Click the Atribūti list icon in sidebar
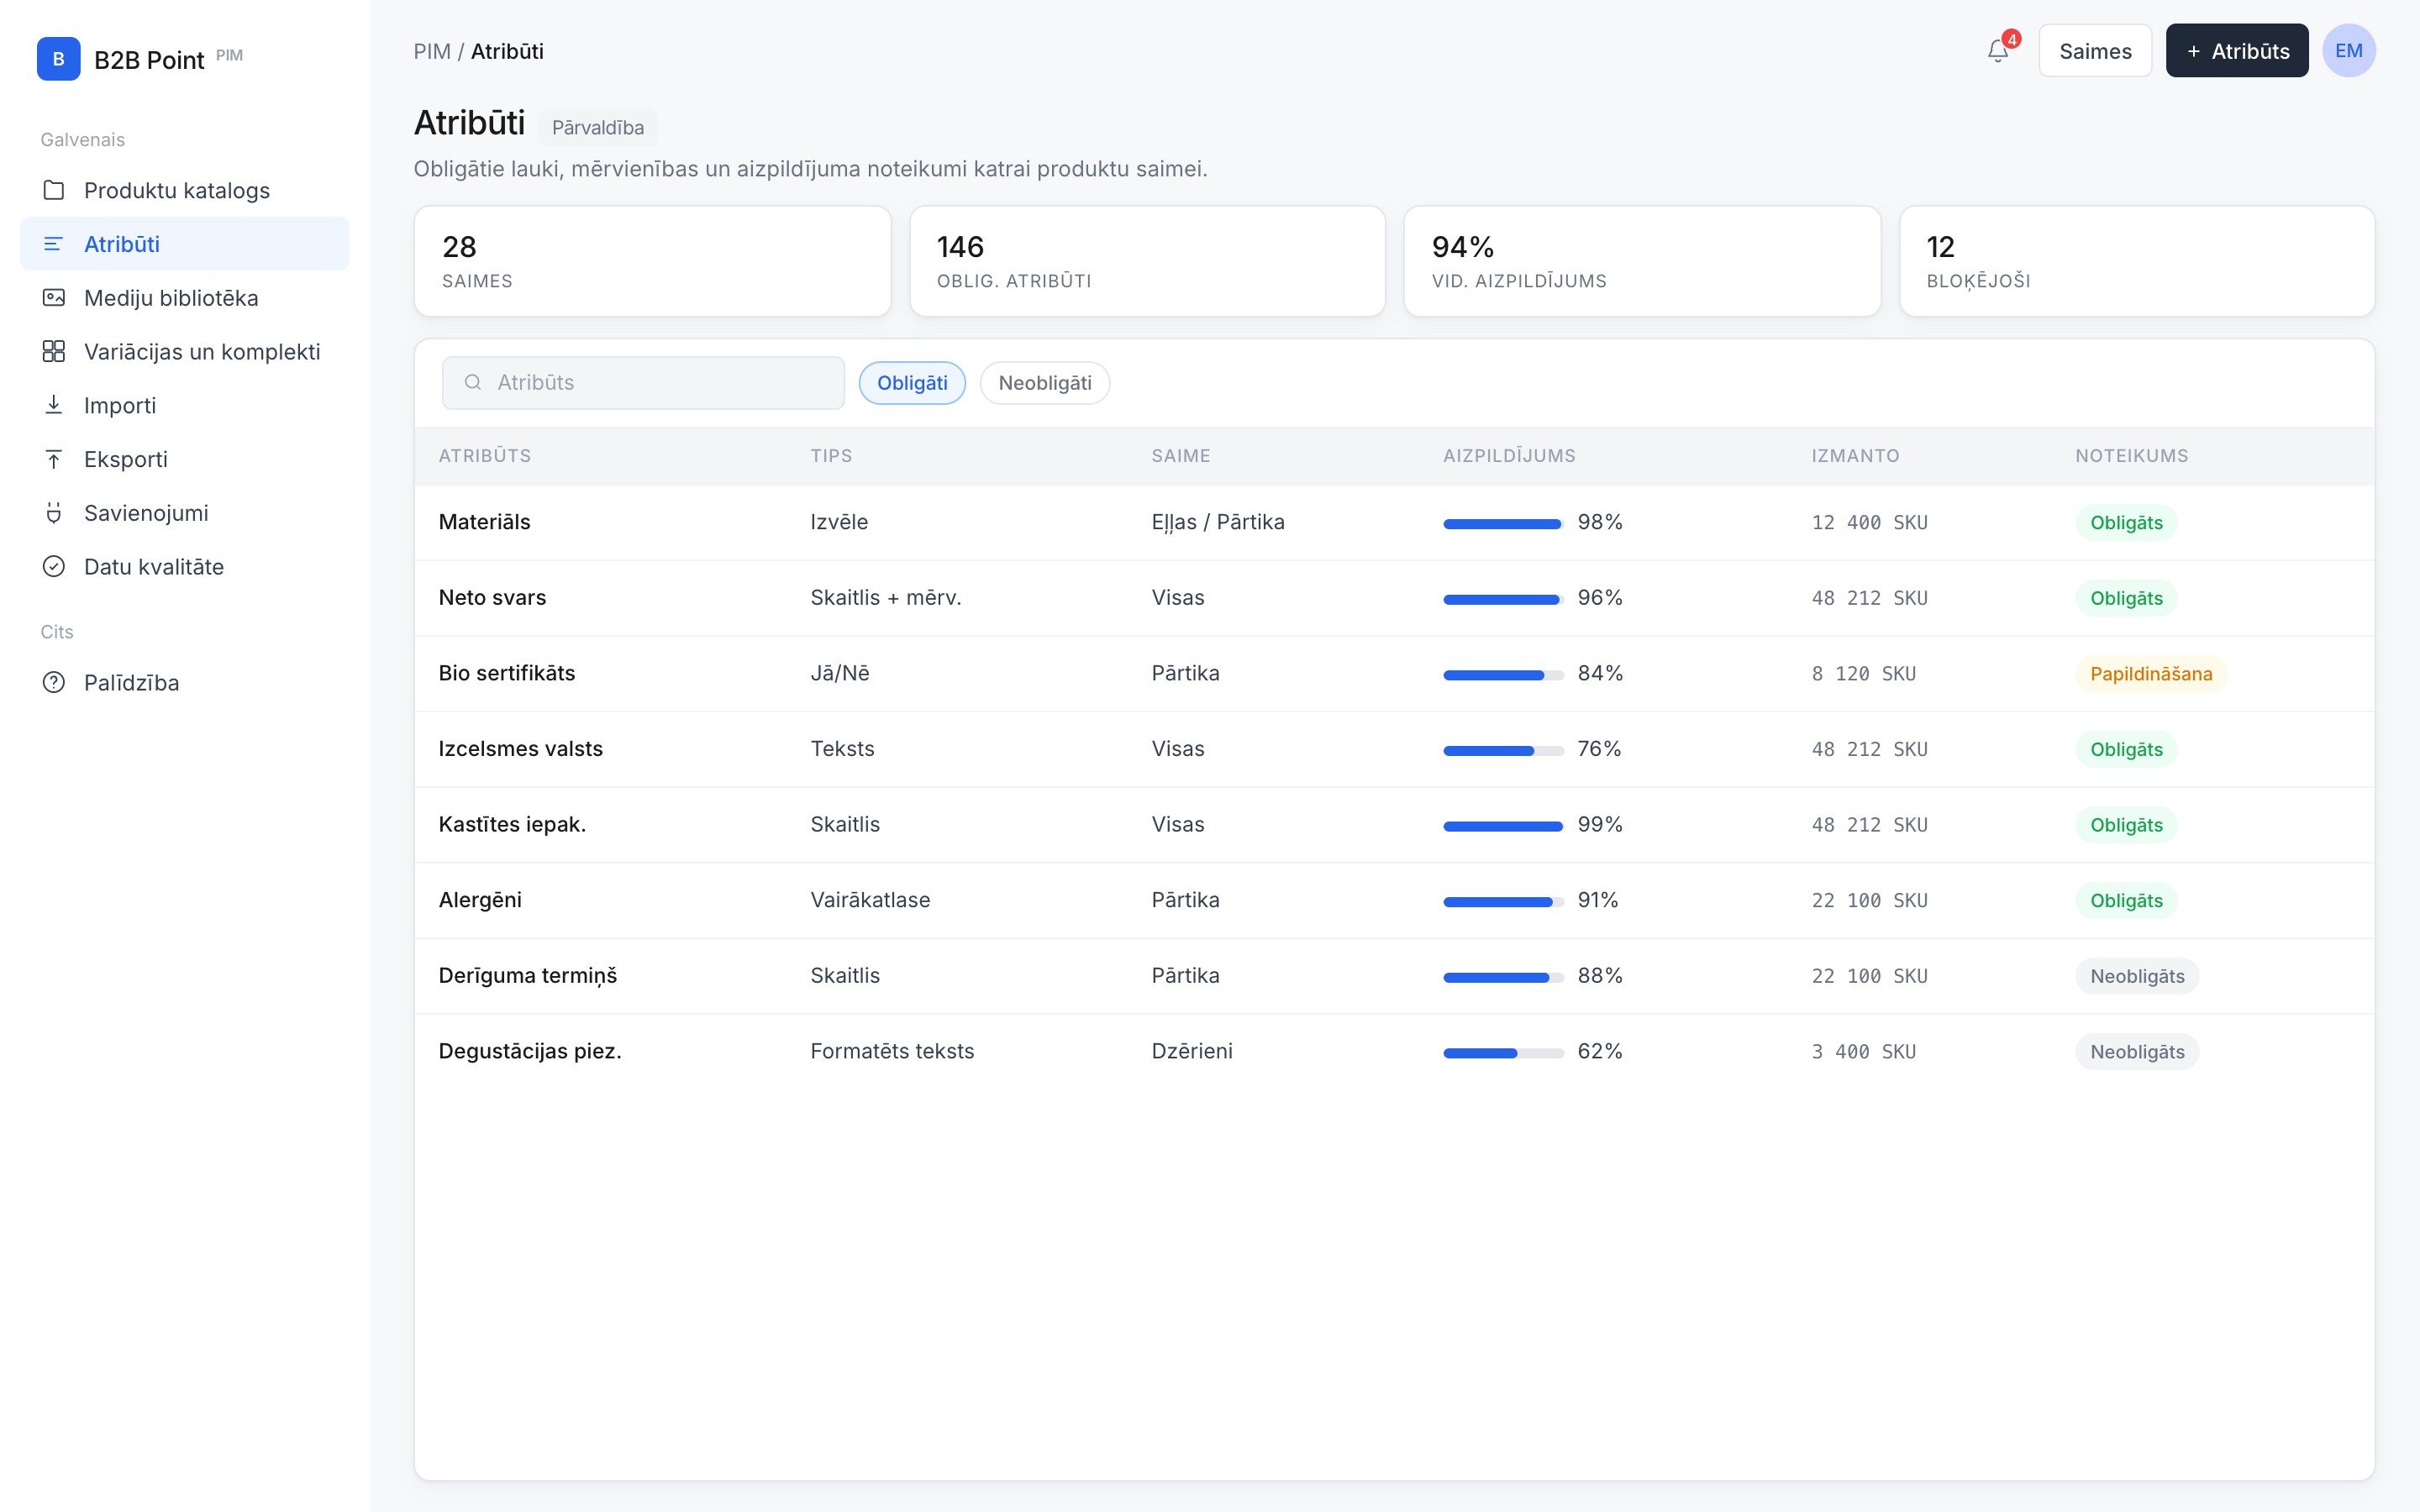The image size is (2420, 1512). click(54, 244)
